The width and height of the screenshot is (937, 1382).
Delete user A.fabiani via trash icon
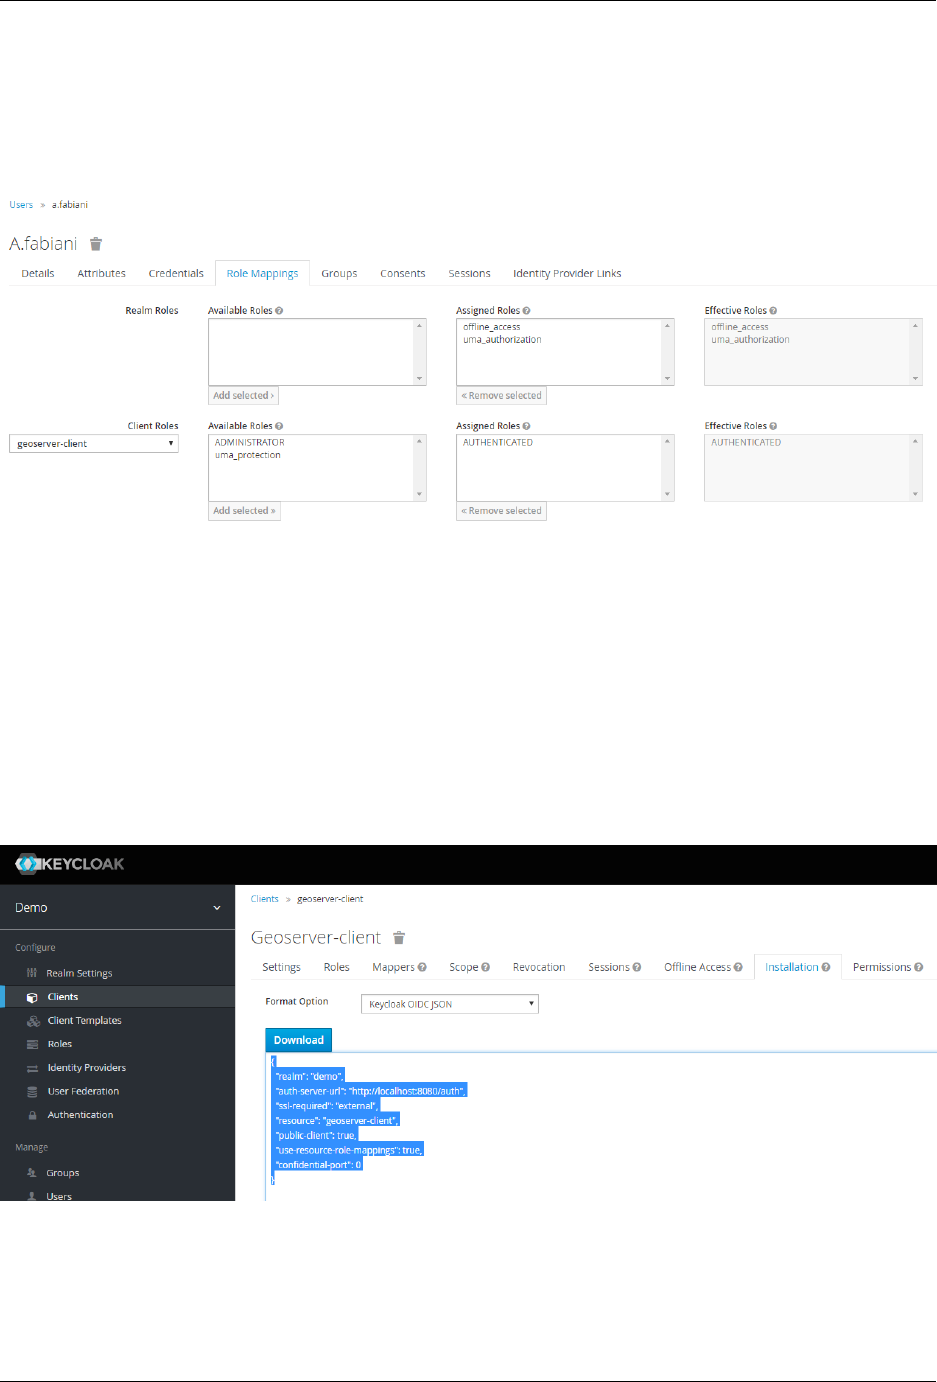(x=96, y=244)
